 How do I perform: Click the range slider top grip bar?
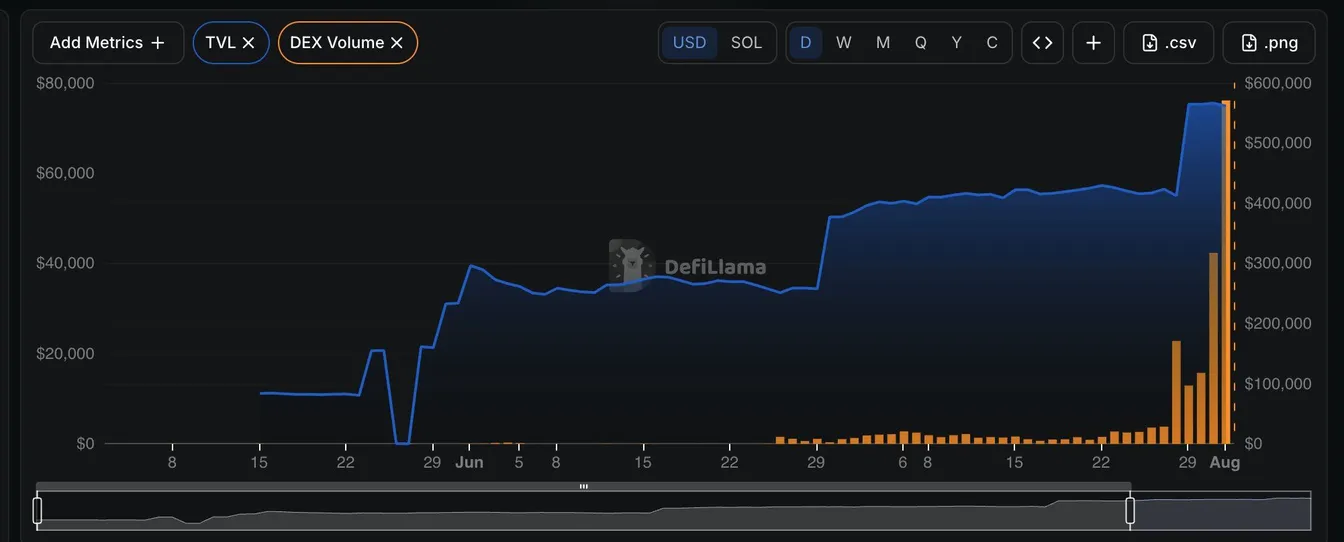click(584, 487)
